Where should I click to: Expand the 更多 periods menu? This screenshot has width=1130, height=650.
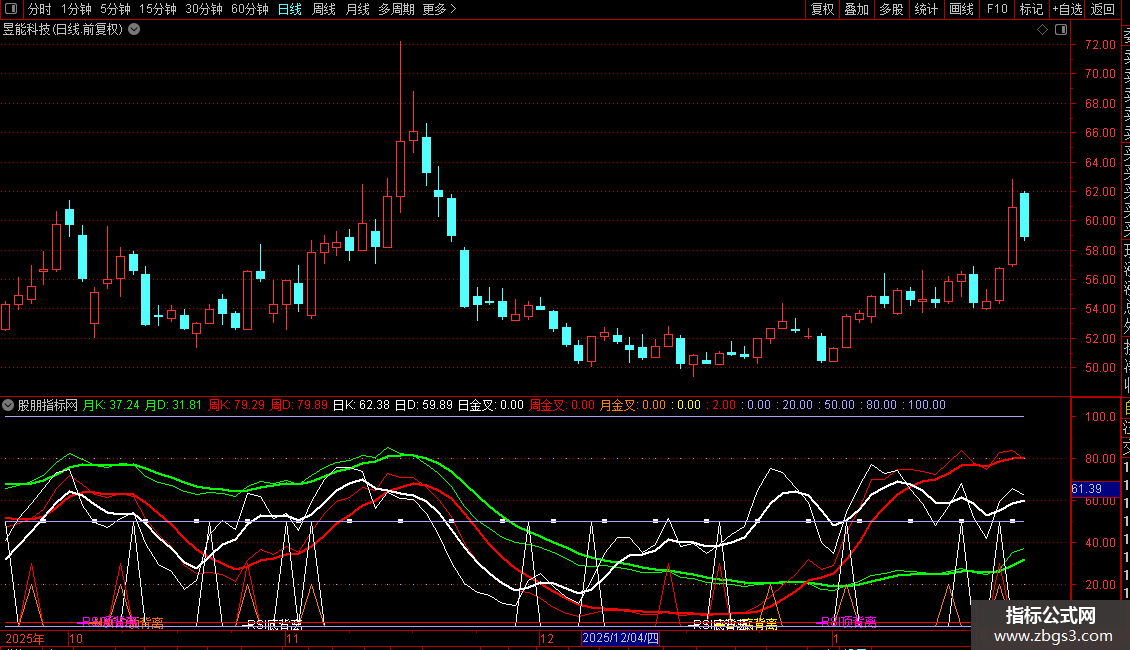click(x=439, y=9)
